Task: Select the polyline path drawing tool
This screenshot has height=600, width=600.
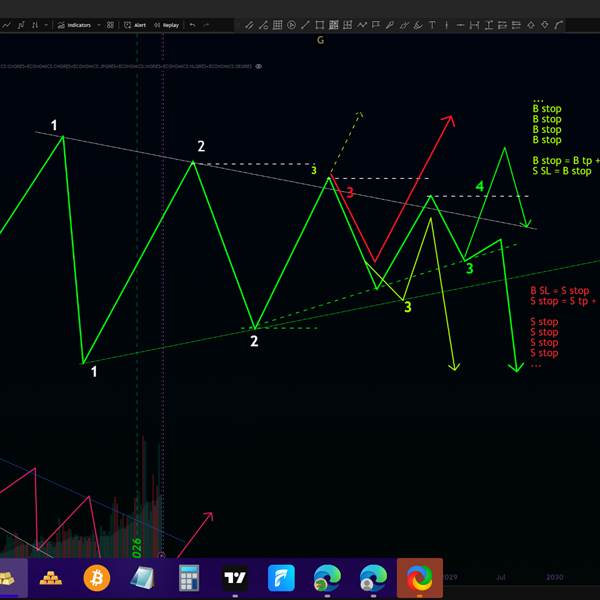Action: pos(362,25)
